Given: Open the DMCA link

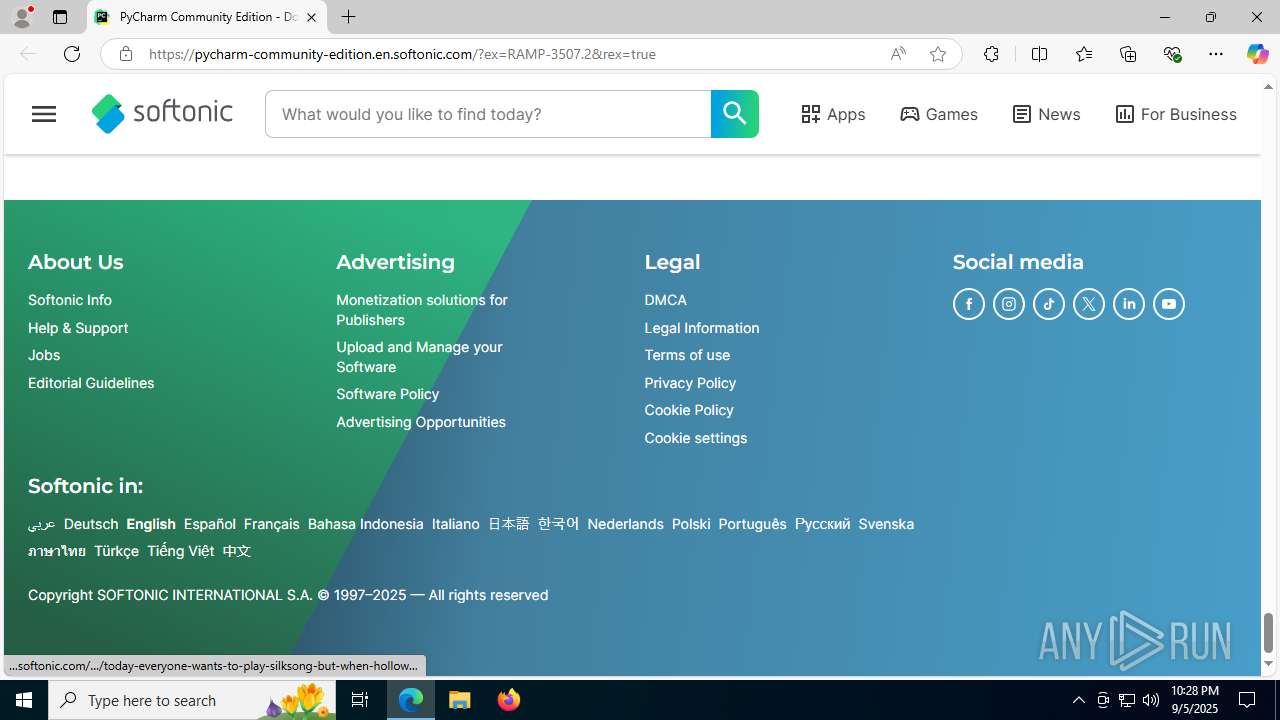Looking at the screenshot, I should pyautogui.click(x=666, y=300).
